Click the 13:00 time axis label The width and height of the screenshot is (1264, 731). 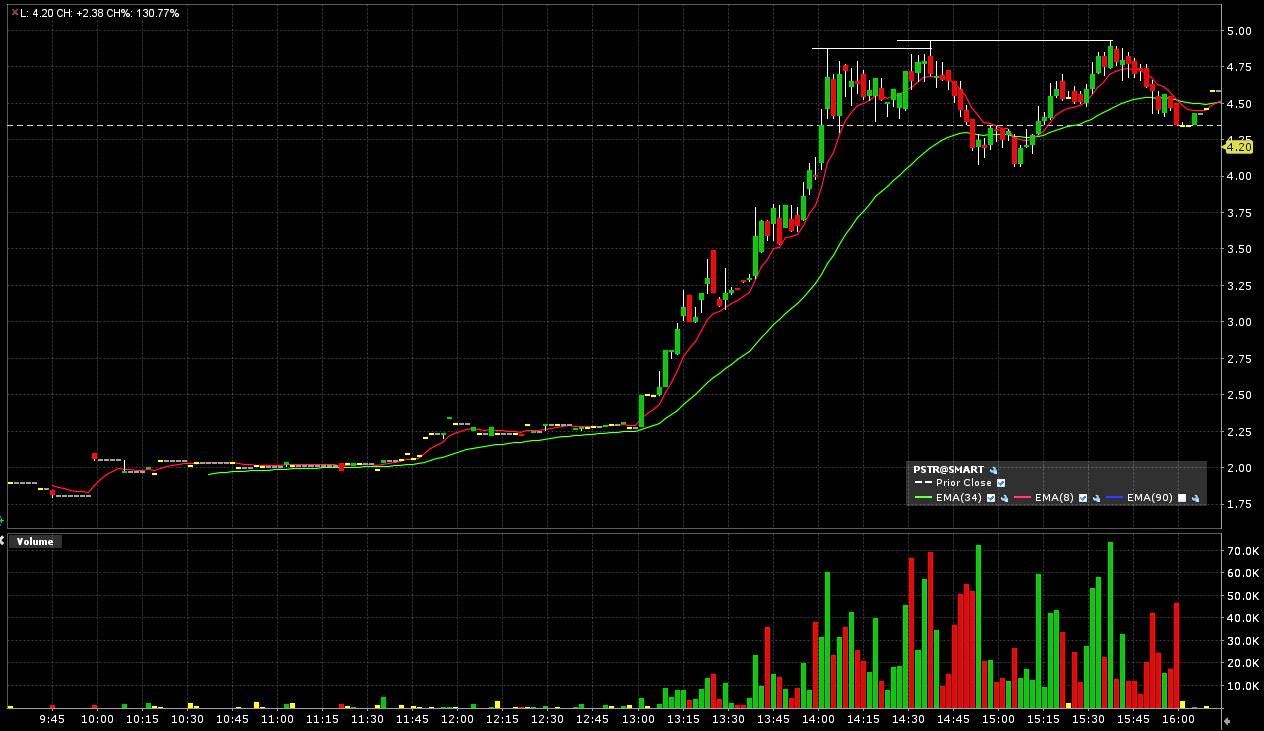pos(638,719)
